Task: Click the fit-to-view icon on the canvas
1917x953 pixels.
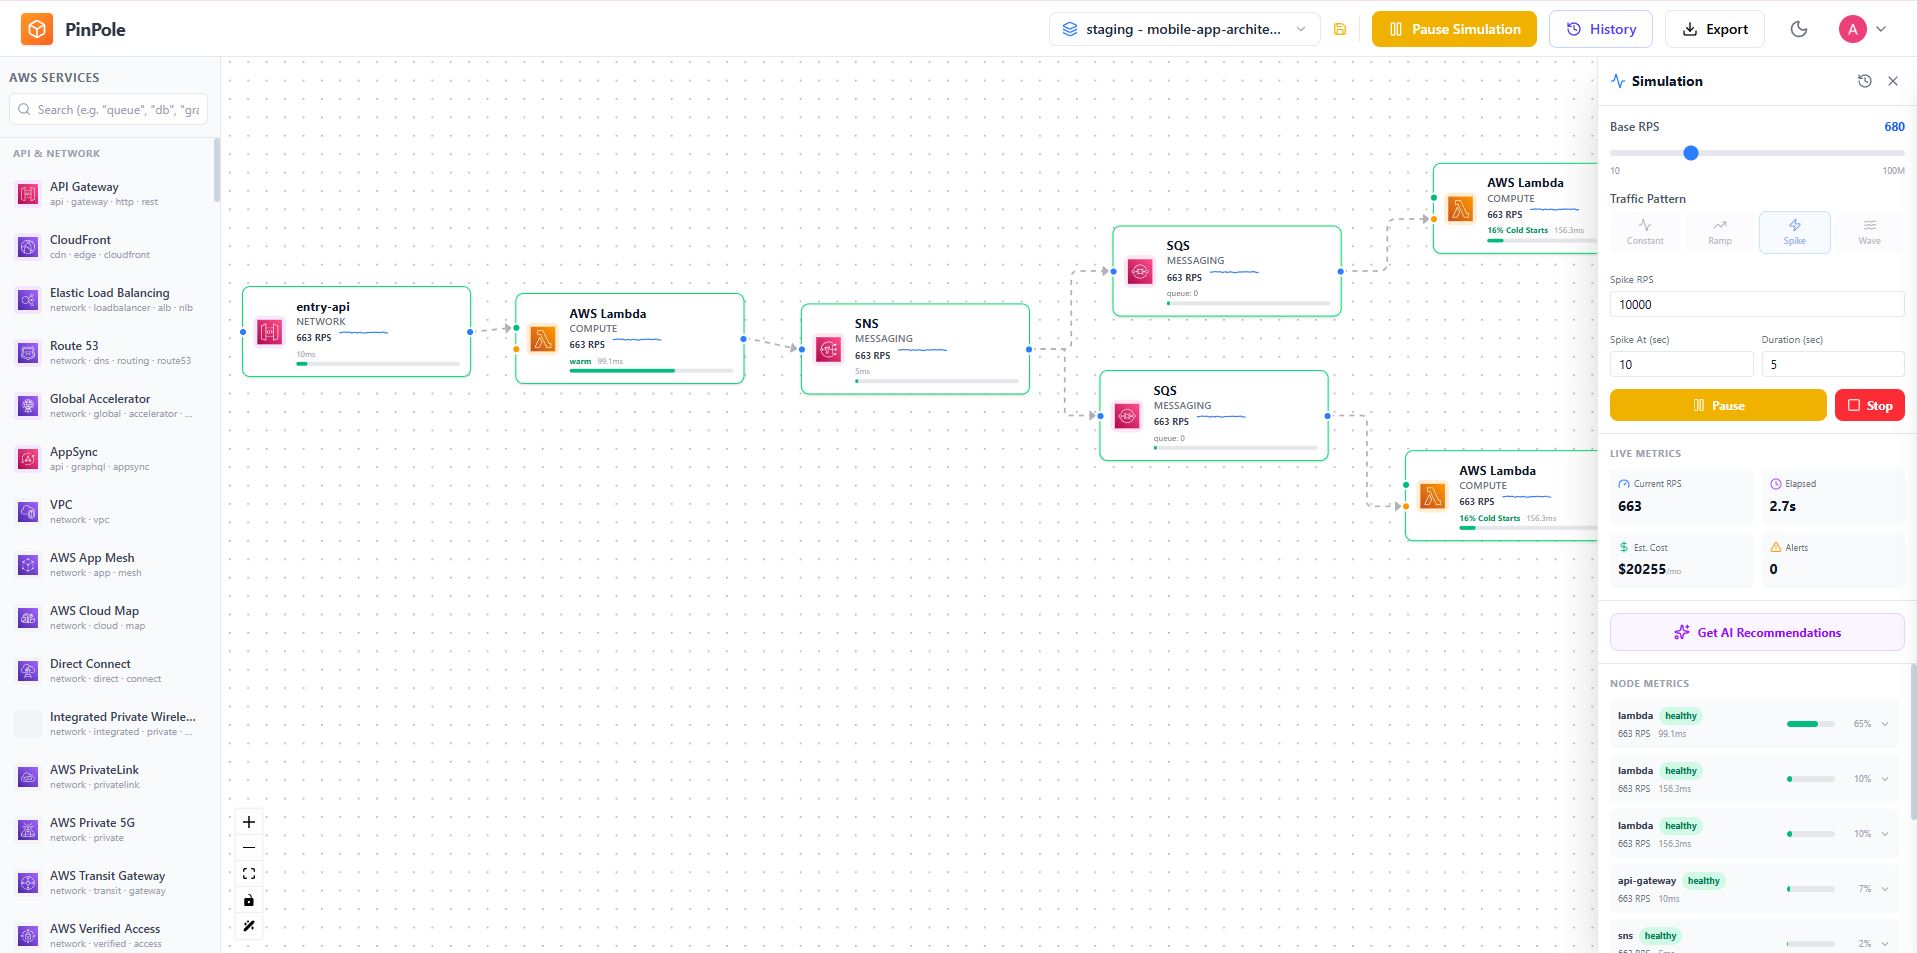Action: coord(248,873)
